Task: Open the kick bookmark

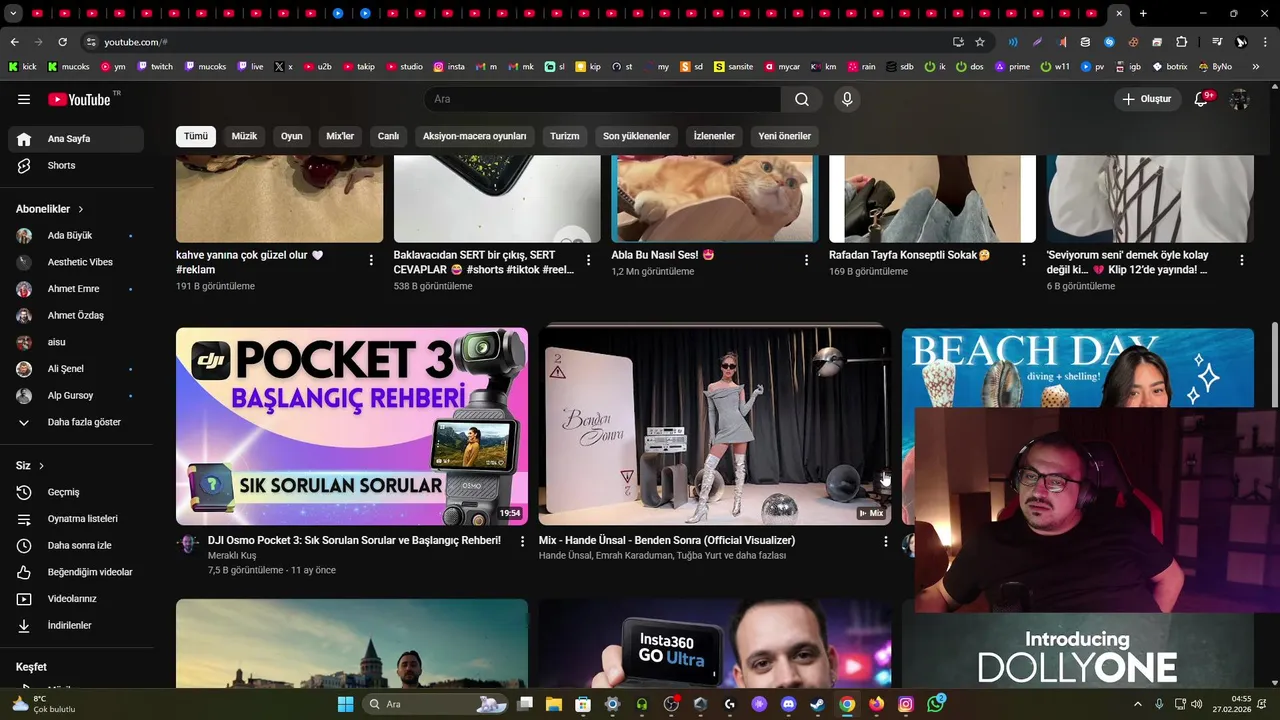Action: pyautogui.click(x=22, y=67)
